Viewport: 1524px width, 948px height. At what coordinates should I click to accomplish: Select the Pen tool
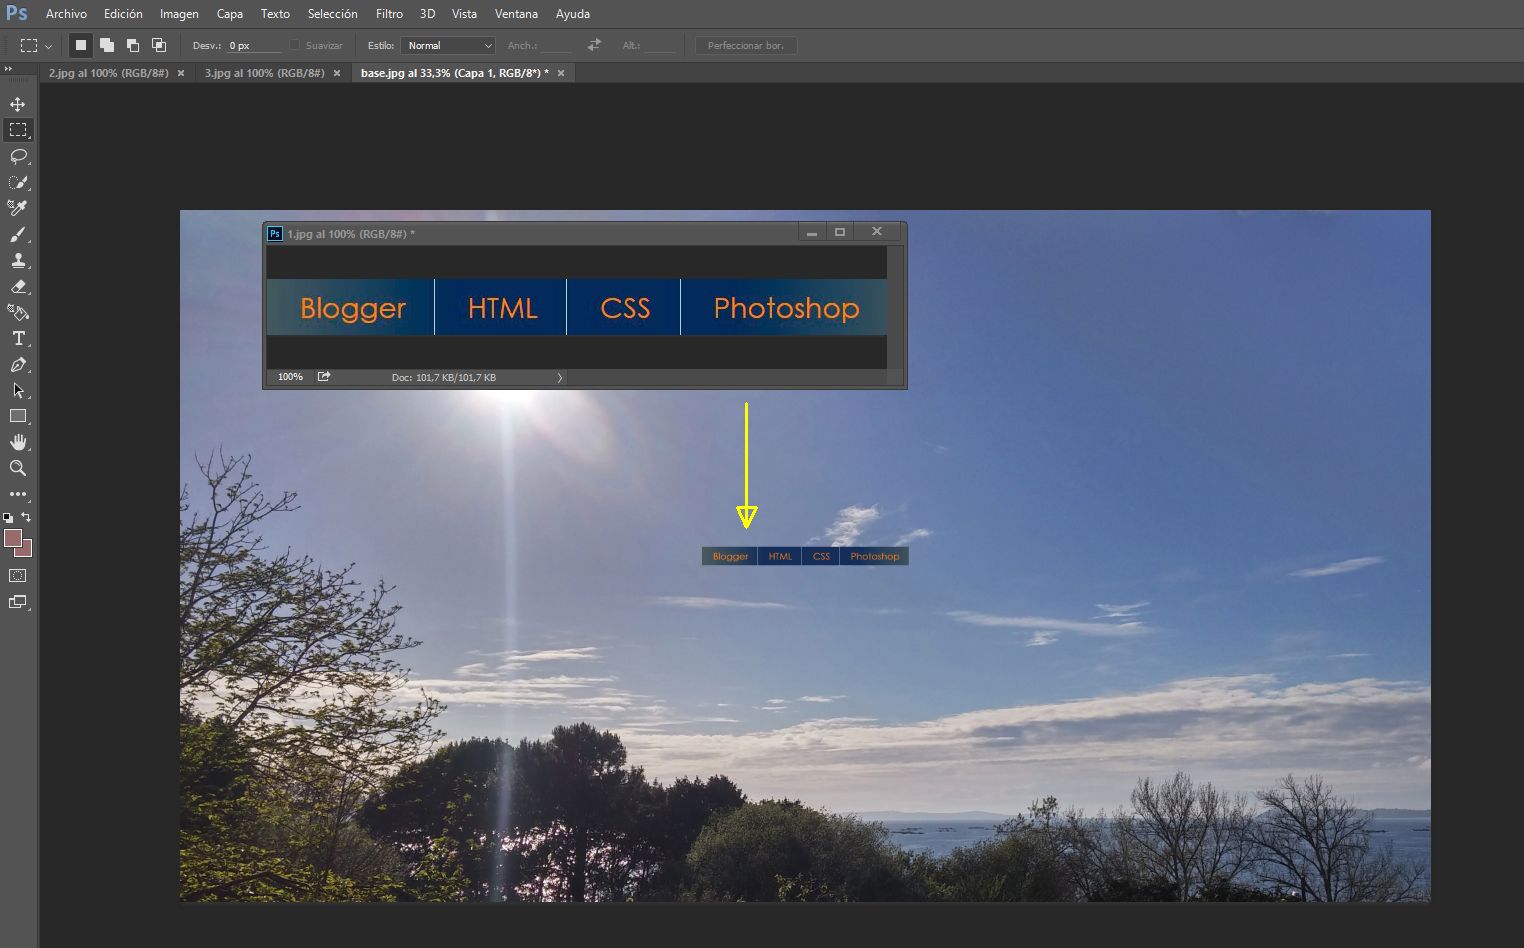click(x=18, y=364)
